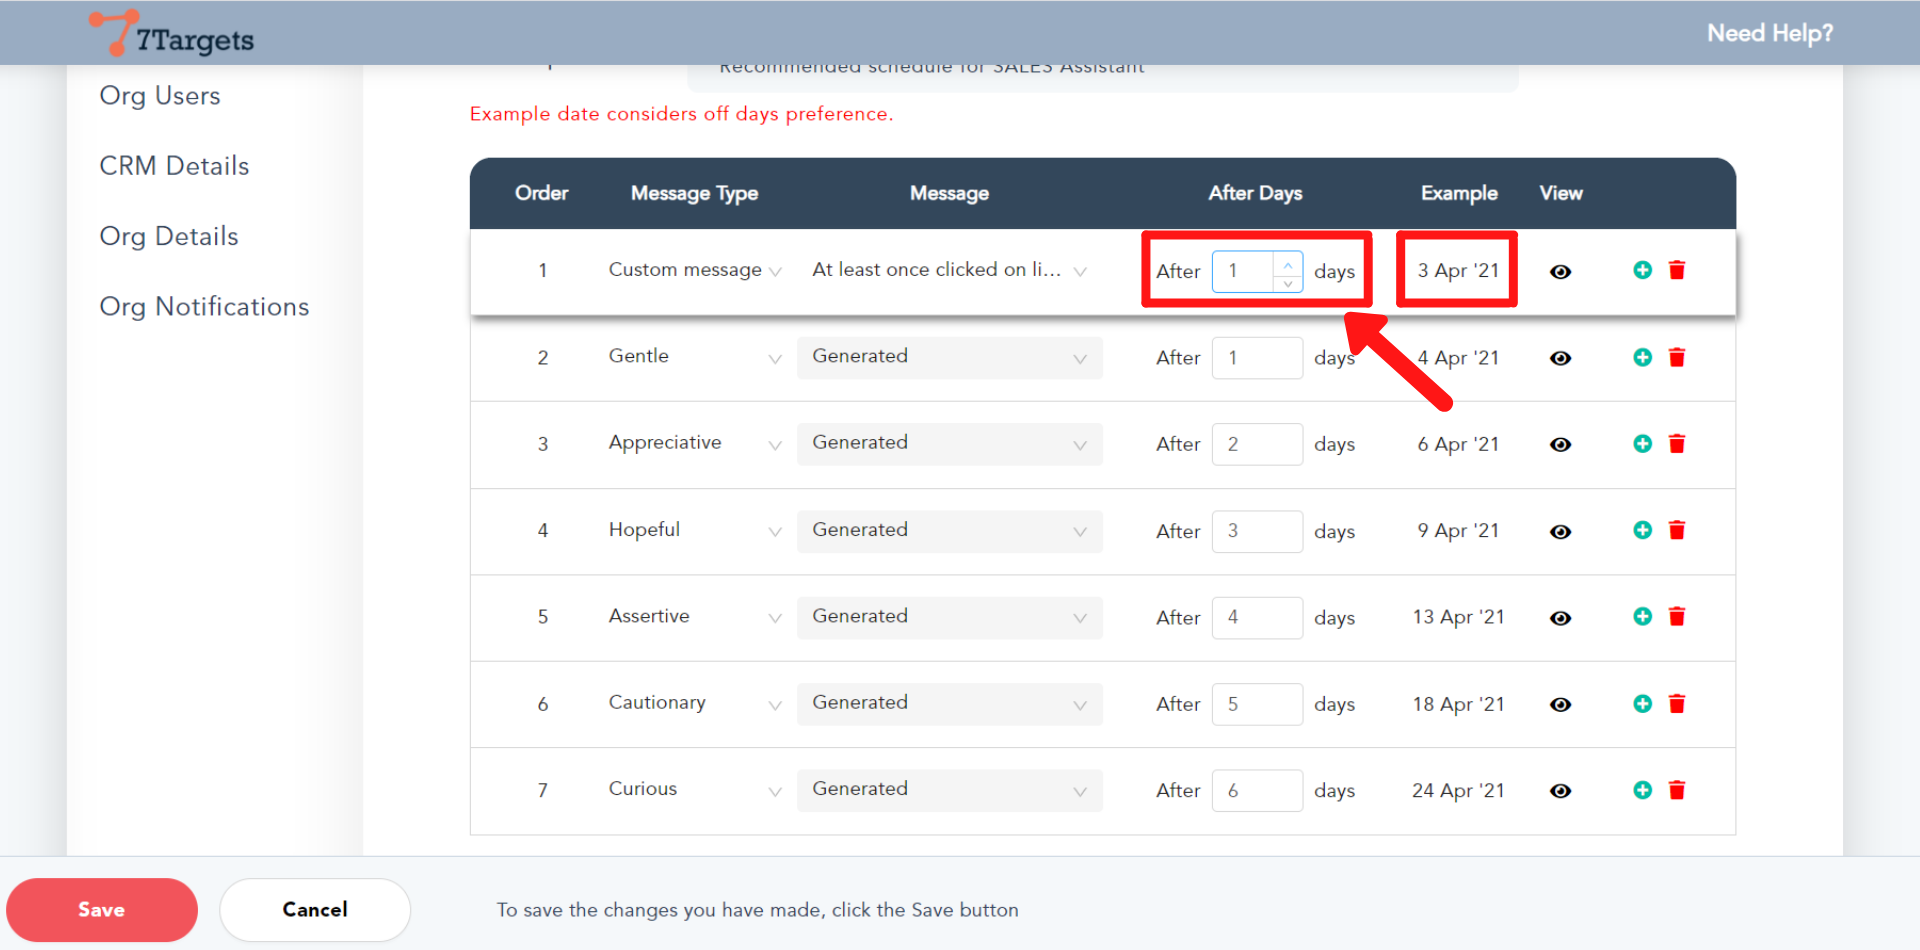
Task: View the Generated message for Cautionary
Action: [x=1561, y=704]
